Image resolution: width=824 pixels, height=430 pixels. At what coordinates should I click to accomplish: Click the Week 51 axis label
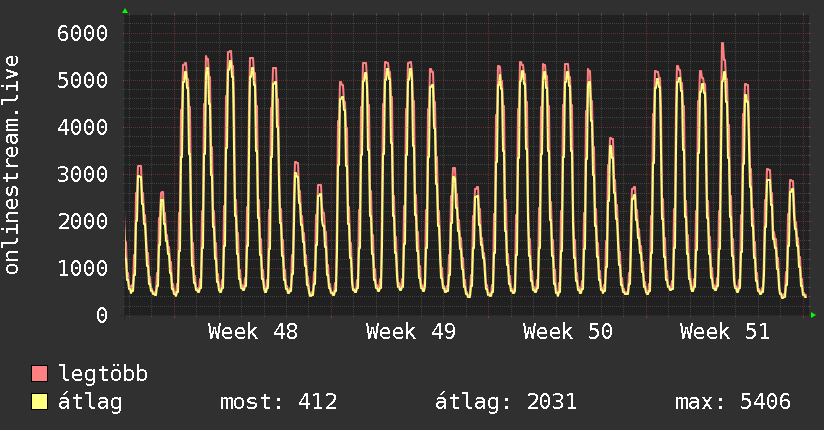click(725, 332)
